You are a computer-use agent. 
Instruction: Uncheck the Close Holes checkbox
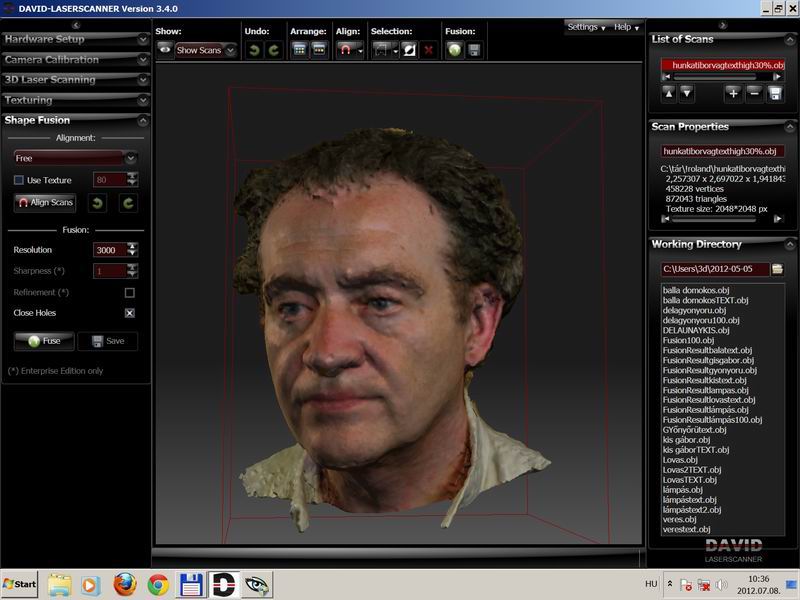[129, 313]
